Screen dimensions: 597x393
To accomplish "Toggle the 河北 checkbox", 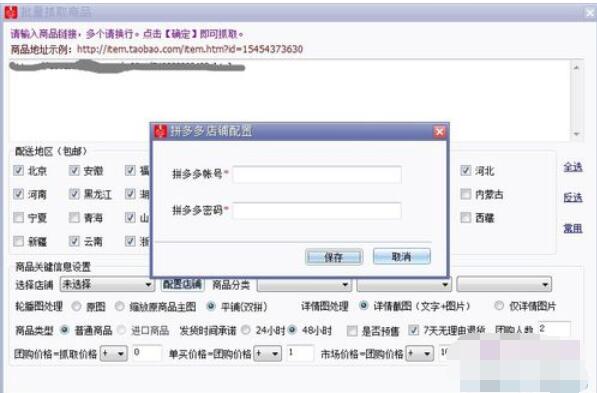I will (x=466, y=170).
